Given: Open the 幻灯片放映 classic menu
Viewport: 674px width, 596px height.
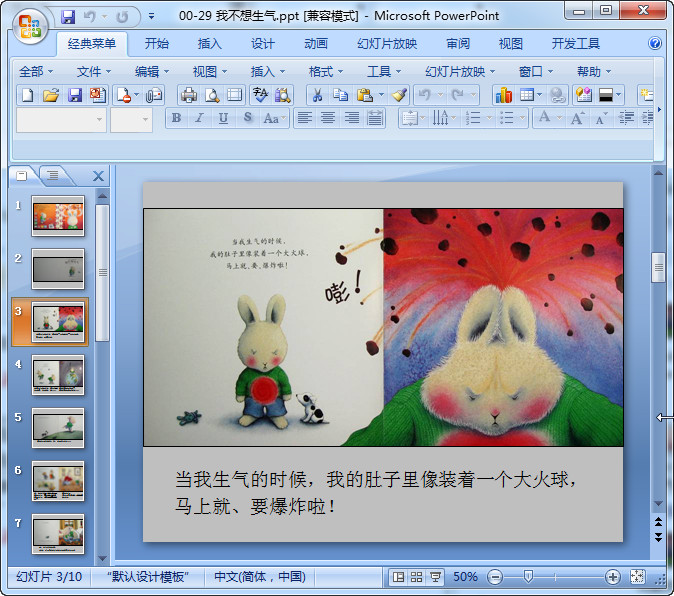Looking at the screenshot, I should [x=460, y=72].
